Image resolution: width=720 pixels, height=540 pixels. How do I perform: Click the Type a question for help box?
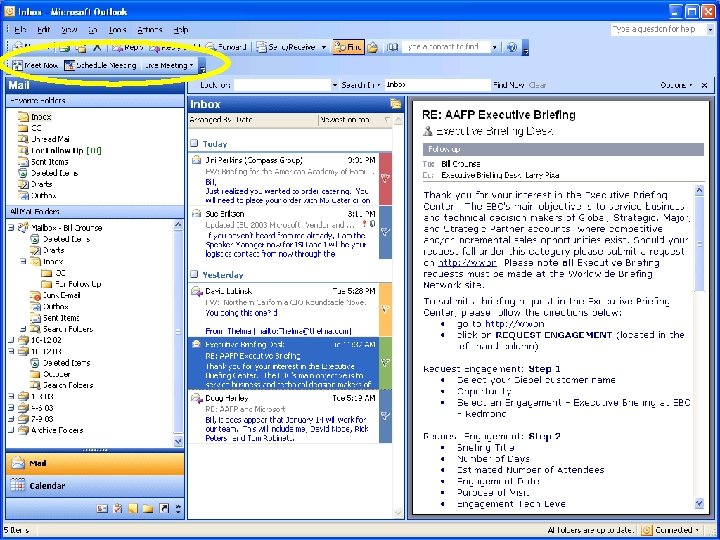(658, 29)
